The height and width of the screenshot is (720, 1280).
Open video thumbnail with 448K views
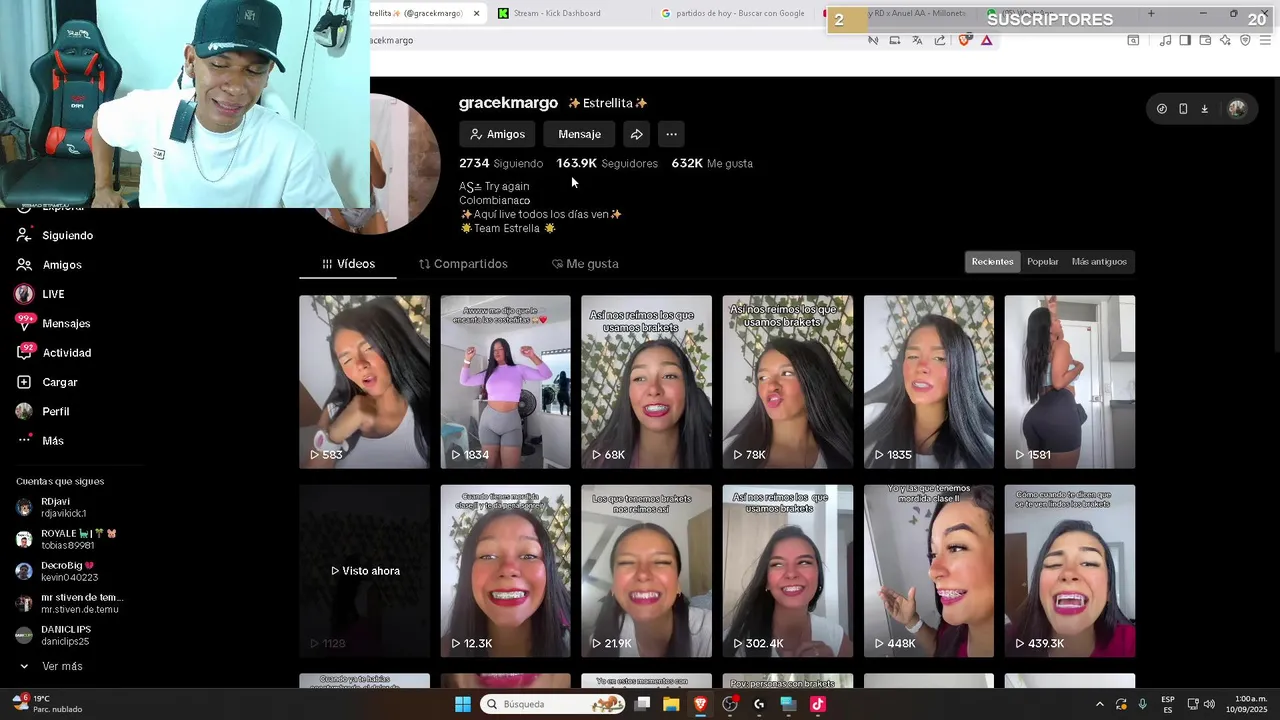pos(929,571)
